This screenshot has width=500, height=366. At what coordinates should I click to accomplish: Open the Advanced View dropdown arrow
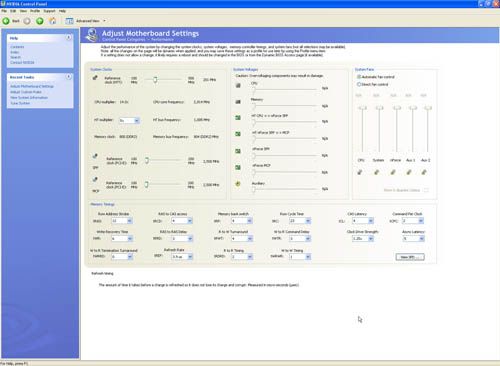tap(104, 21)
